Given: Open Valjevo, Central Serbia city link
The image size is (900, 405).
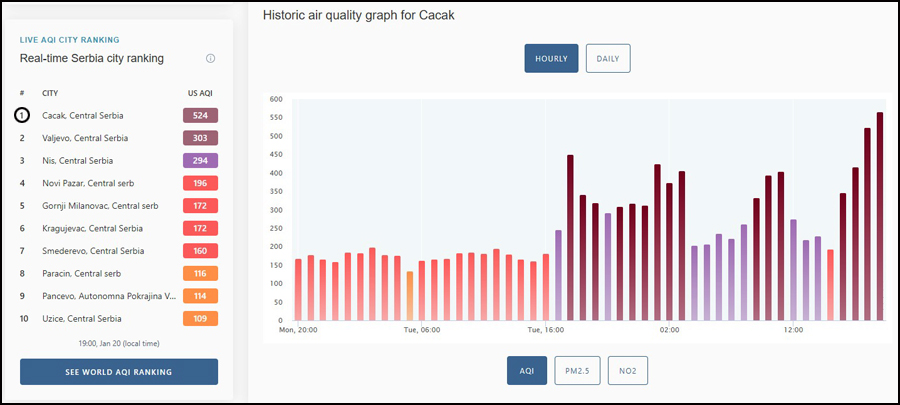Looking at the screenshot, I should pos(85,138).
